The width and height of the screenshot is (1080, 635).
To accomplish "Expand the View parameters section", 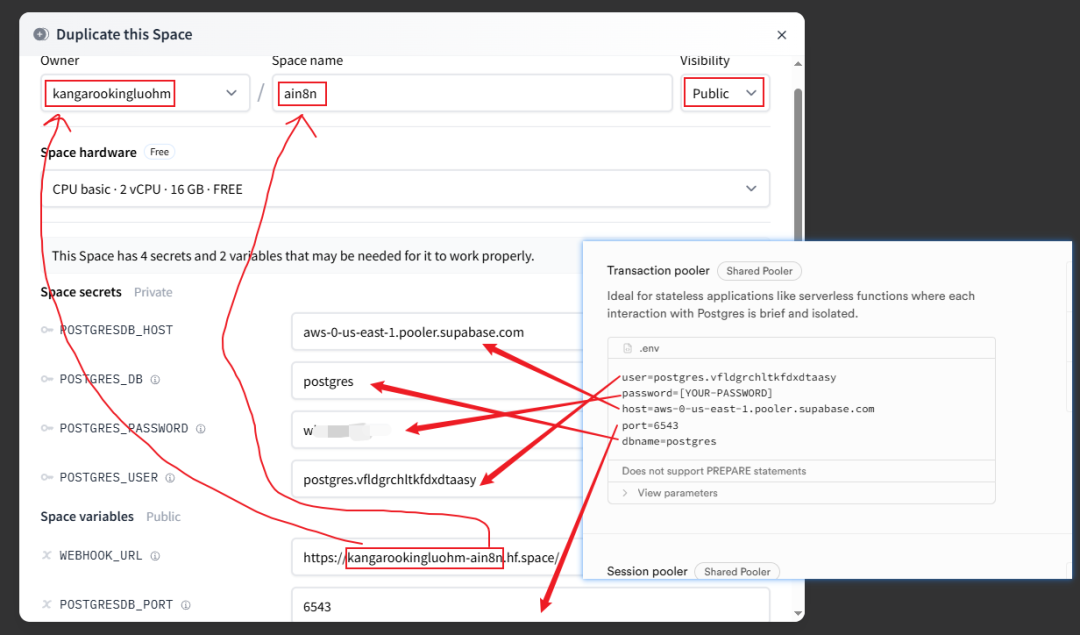I will [x=676, y=493].
